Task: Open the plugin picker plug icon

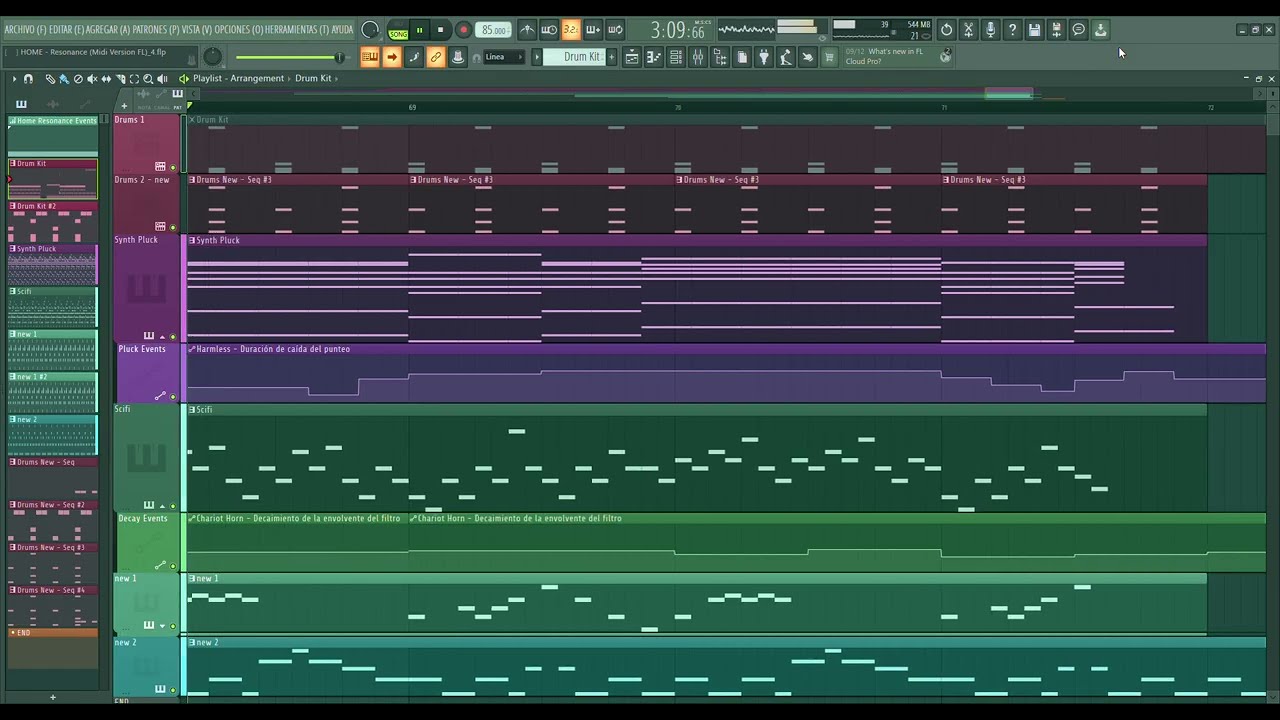Action: click(764, 57)
